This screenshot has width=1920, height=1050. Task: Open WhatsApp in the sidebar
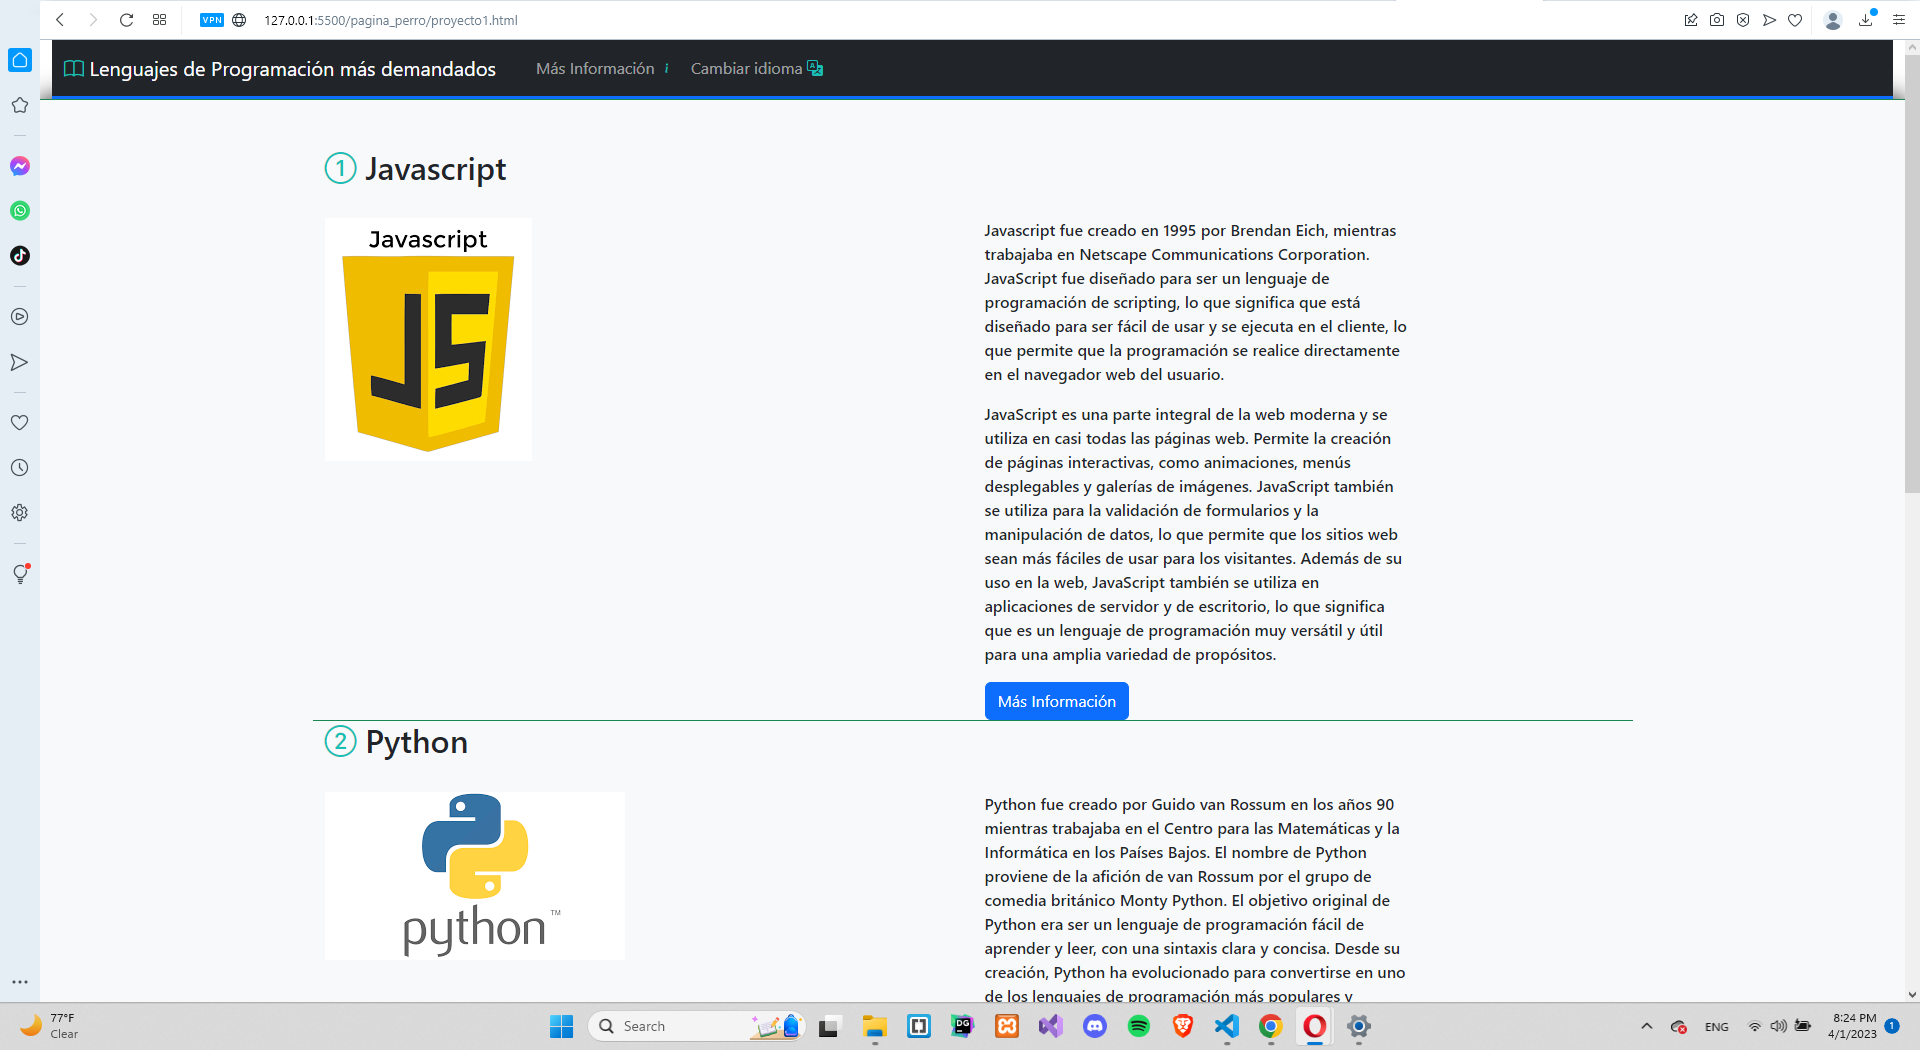coord(20,211)
